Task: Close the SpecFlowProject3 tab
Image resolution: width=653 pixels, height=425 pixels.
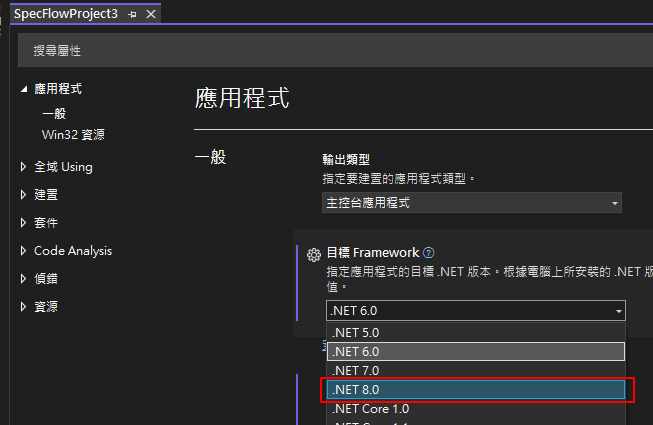Action: click(x=151, y=15)
